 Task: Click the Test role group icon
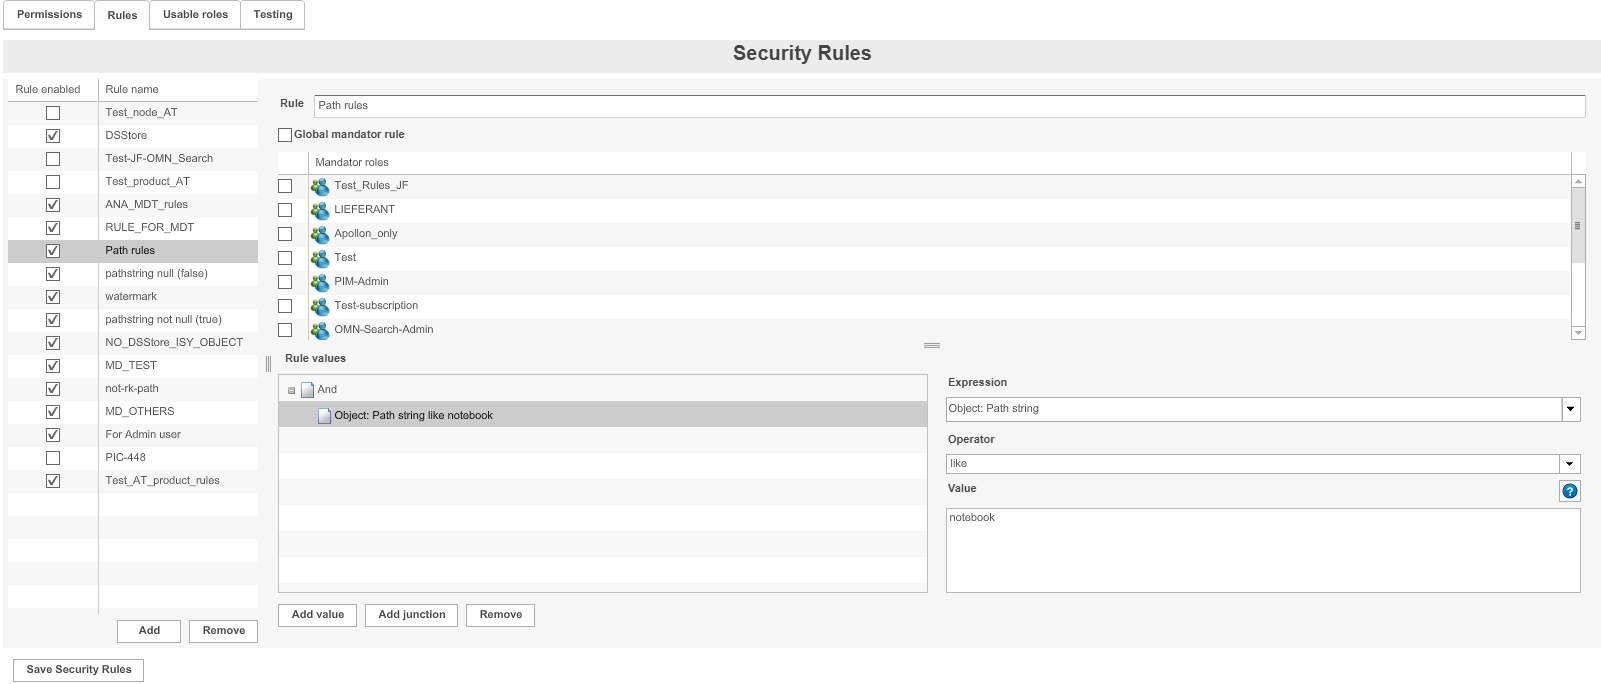[320, 258]
